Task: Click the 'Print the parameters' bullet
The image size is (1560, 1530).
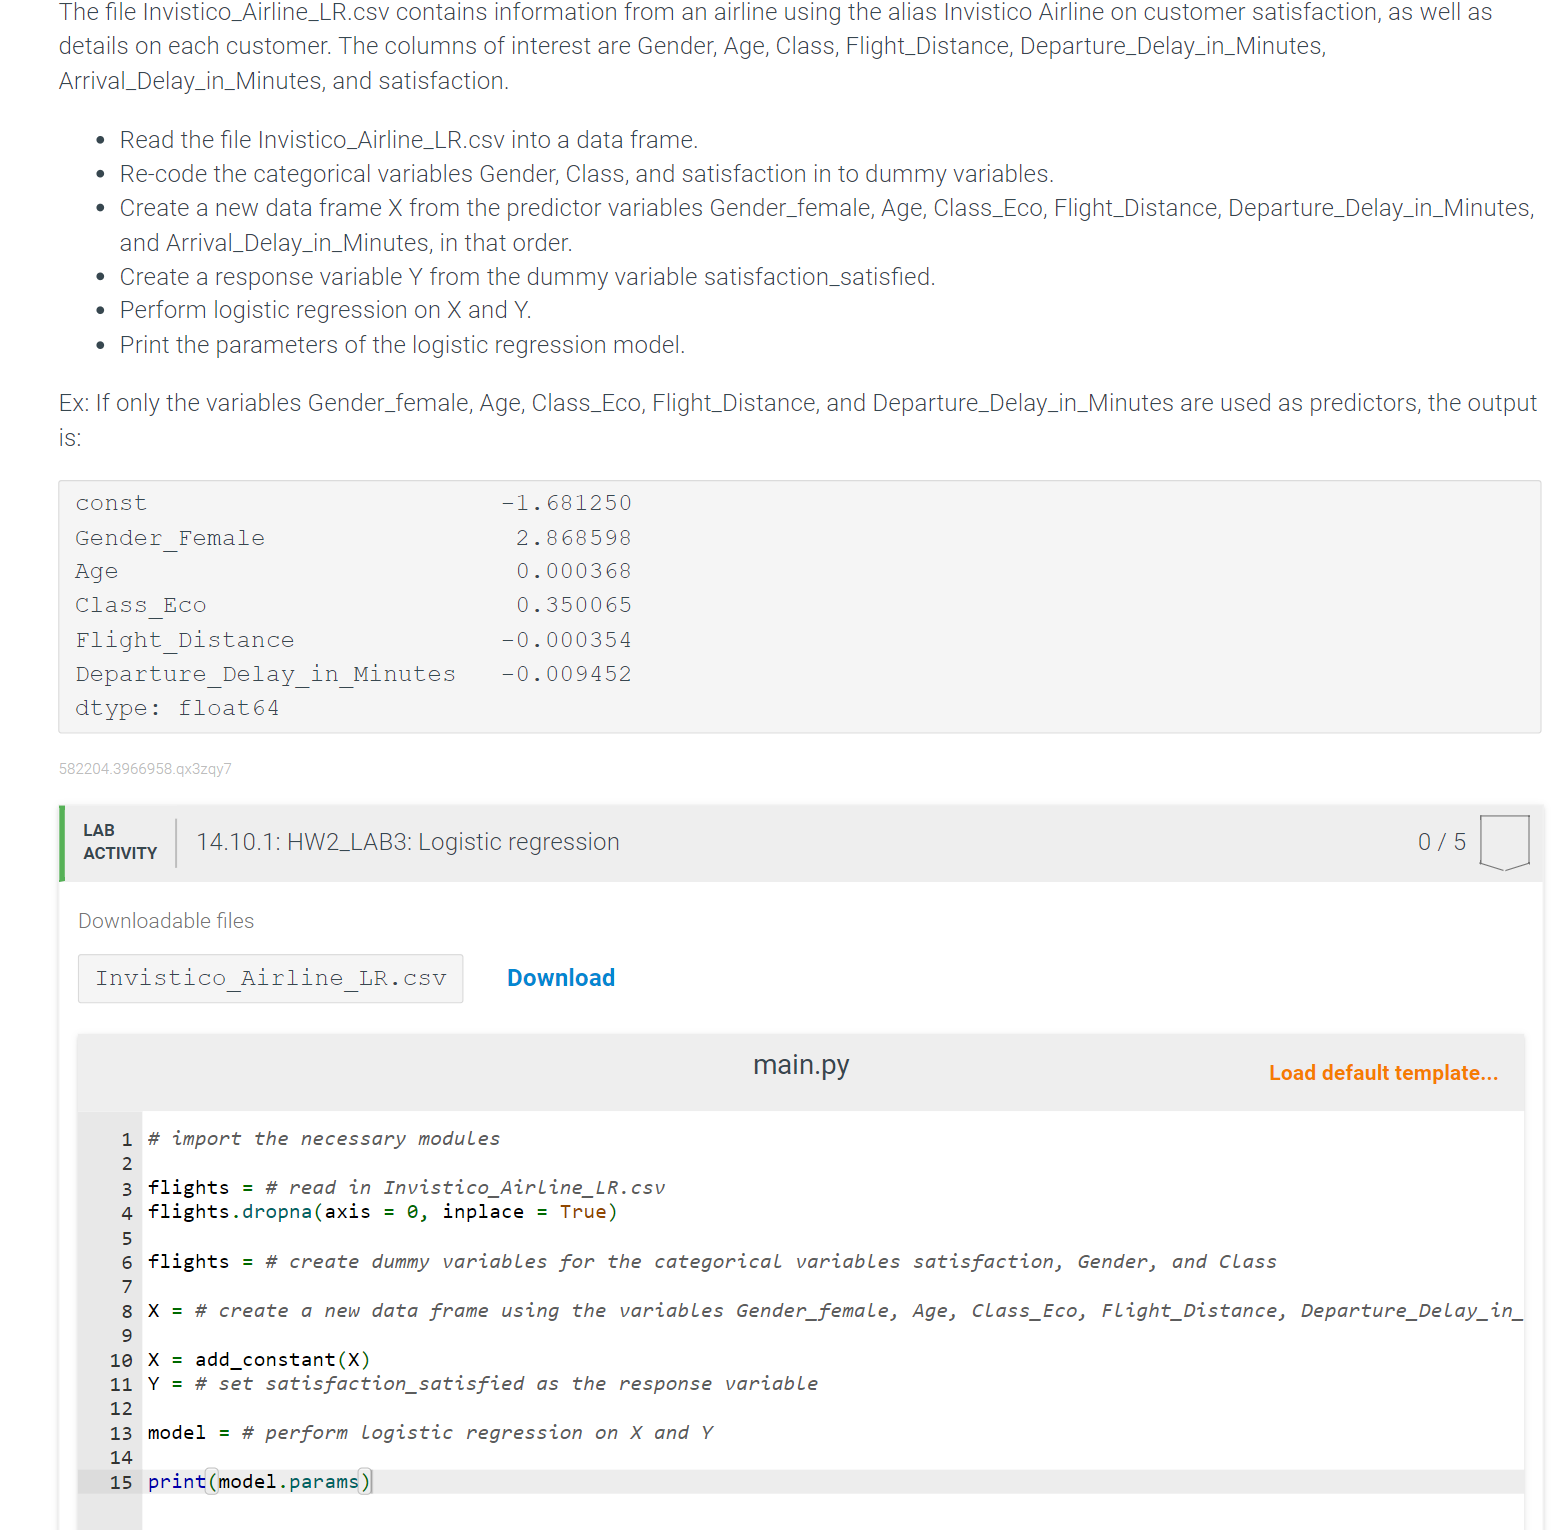Action: (x=402, y=345)
